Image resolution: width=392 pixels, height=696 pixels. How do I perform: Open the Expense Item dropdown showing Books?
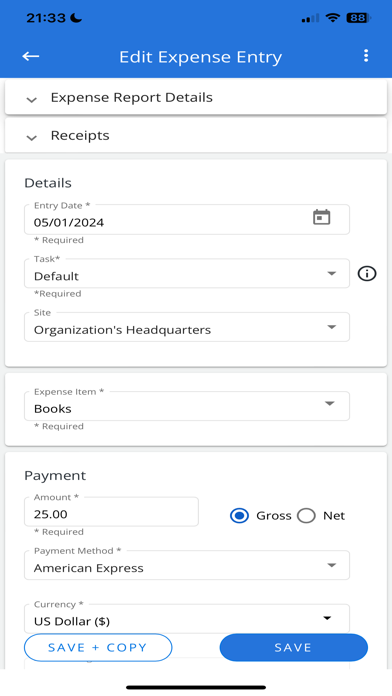tap(187, 406)
